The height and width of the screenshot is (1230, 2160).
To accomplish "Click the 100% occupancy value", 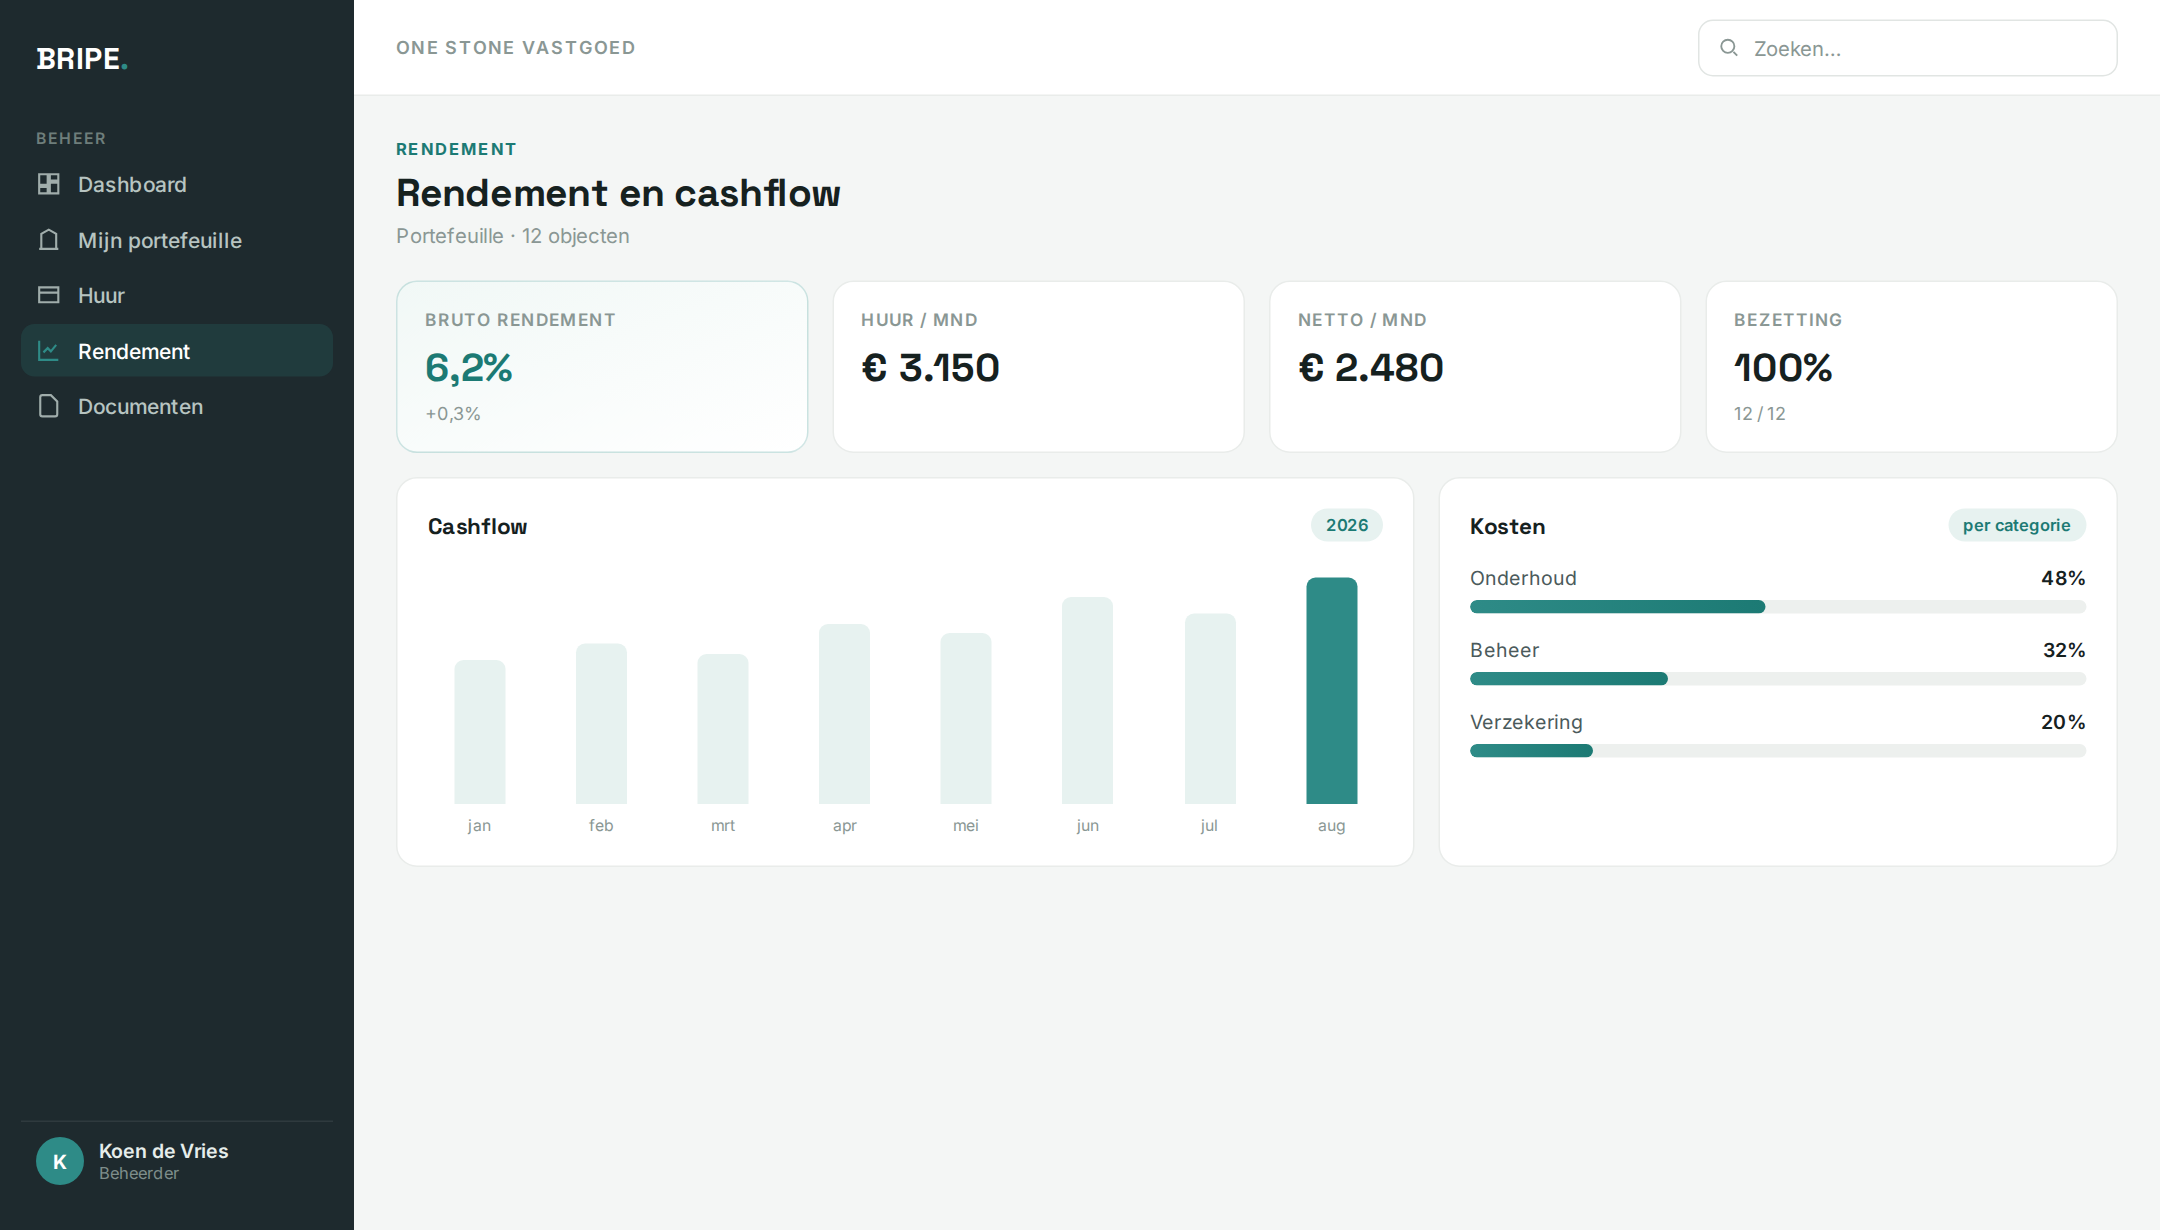I will pyautogui.click(x=1783, y=368).
